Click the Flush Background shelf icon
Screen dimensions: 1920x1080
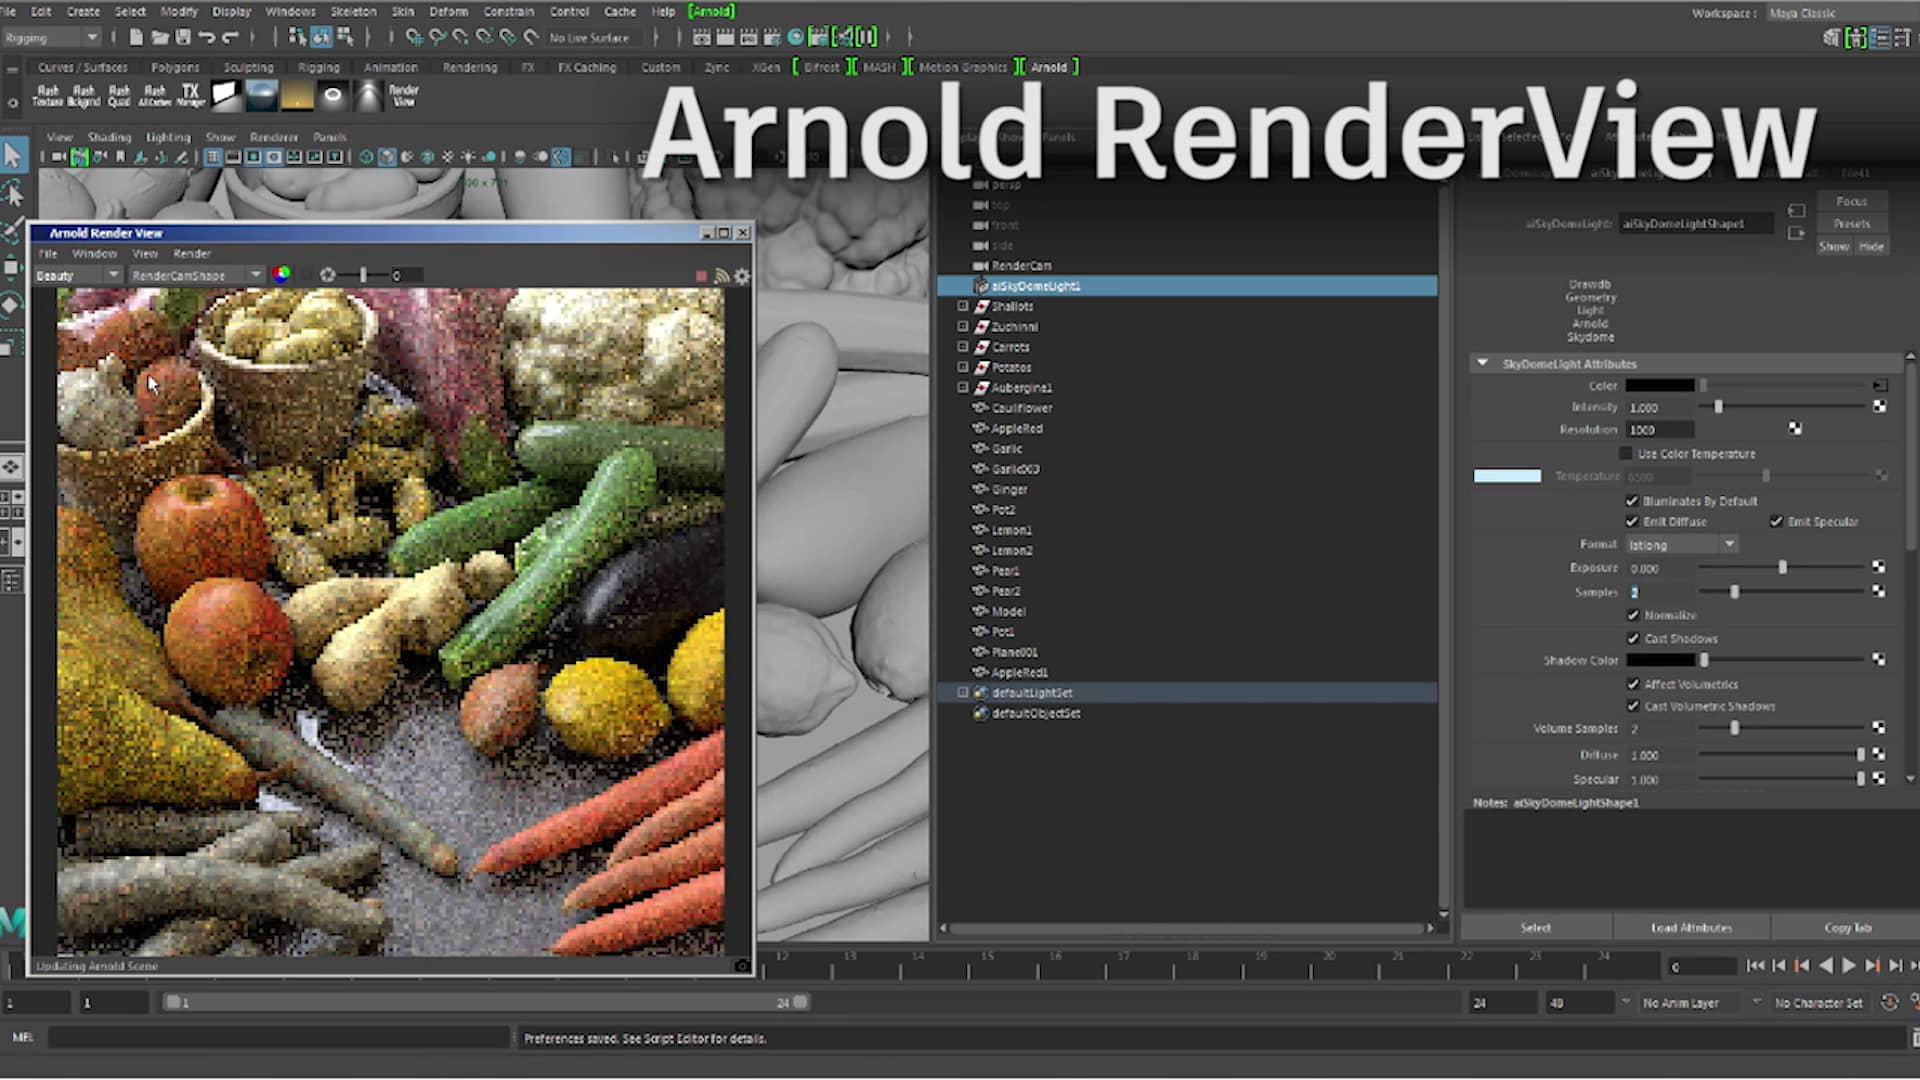[83, 96]
